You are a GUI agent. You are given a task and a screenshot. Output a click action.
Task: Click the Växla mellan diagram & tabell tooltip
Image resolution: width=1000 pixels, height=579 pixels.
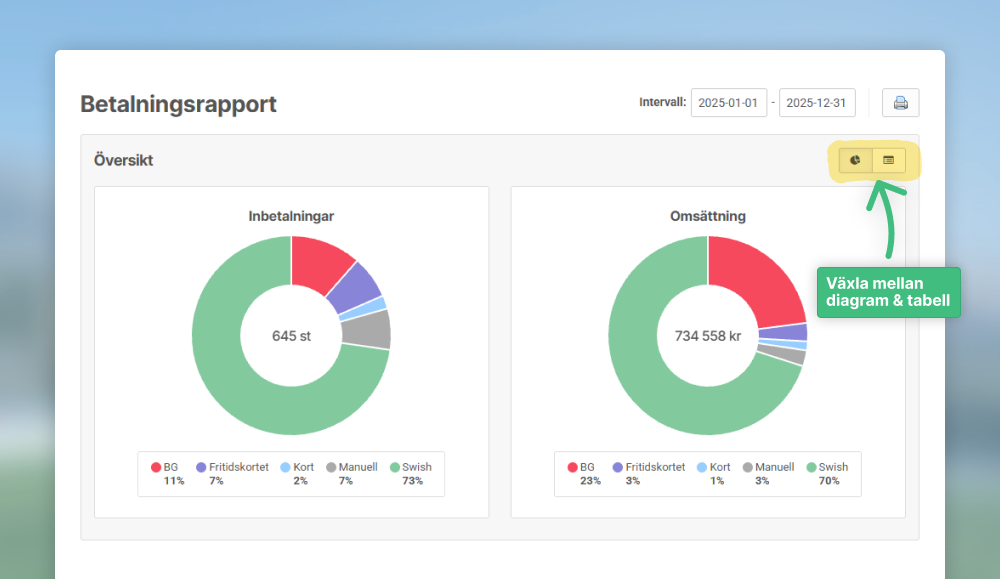click(x=888, y=292)
